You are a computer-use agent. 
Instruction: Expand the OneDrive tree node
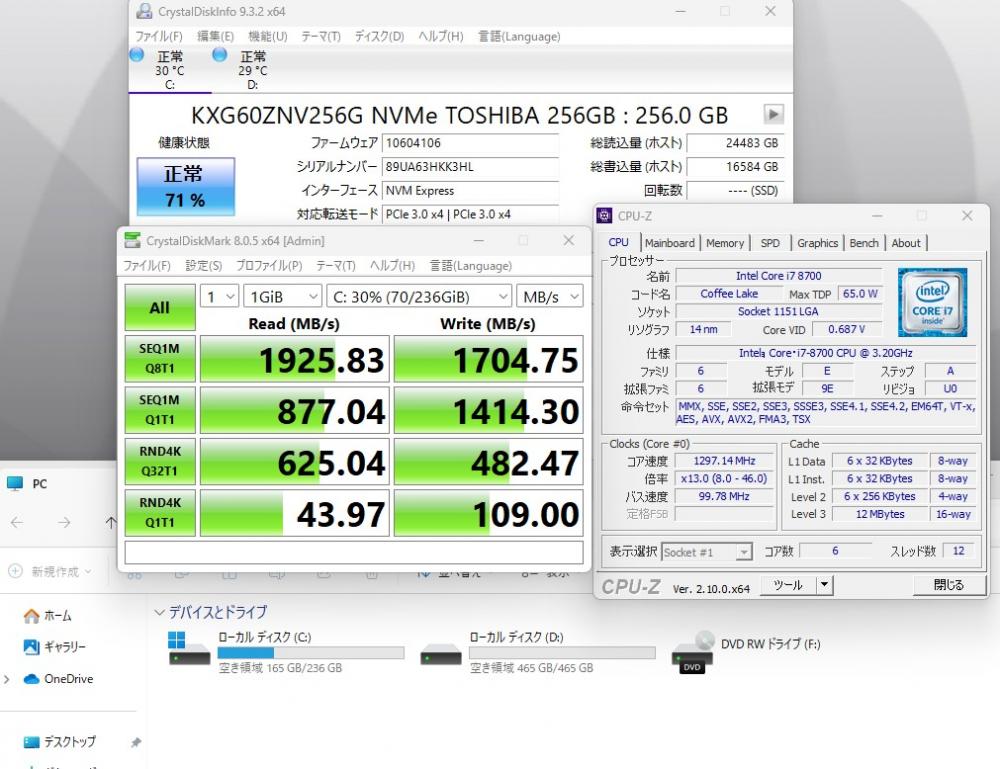point(7,679)
